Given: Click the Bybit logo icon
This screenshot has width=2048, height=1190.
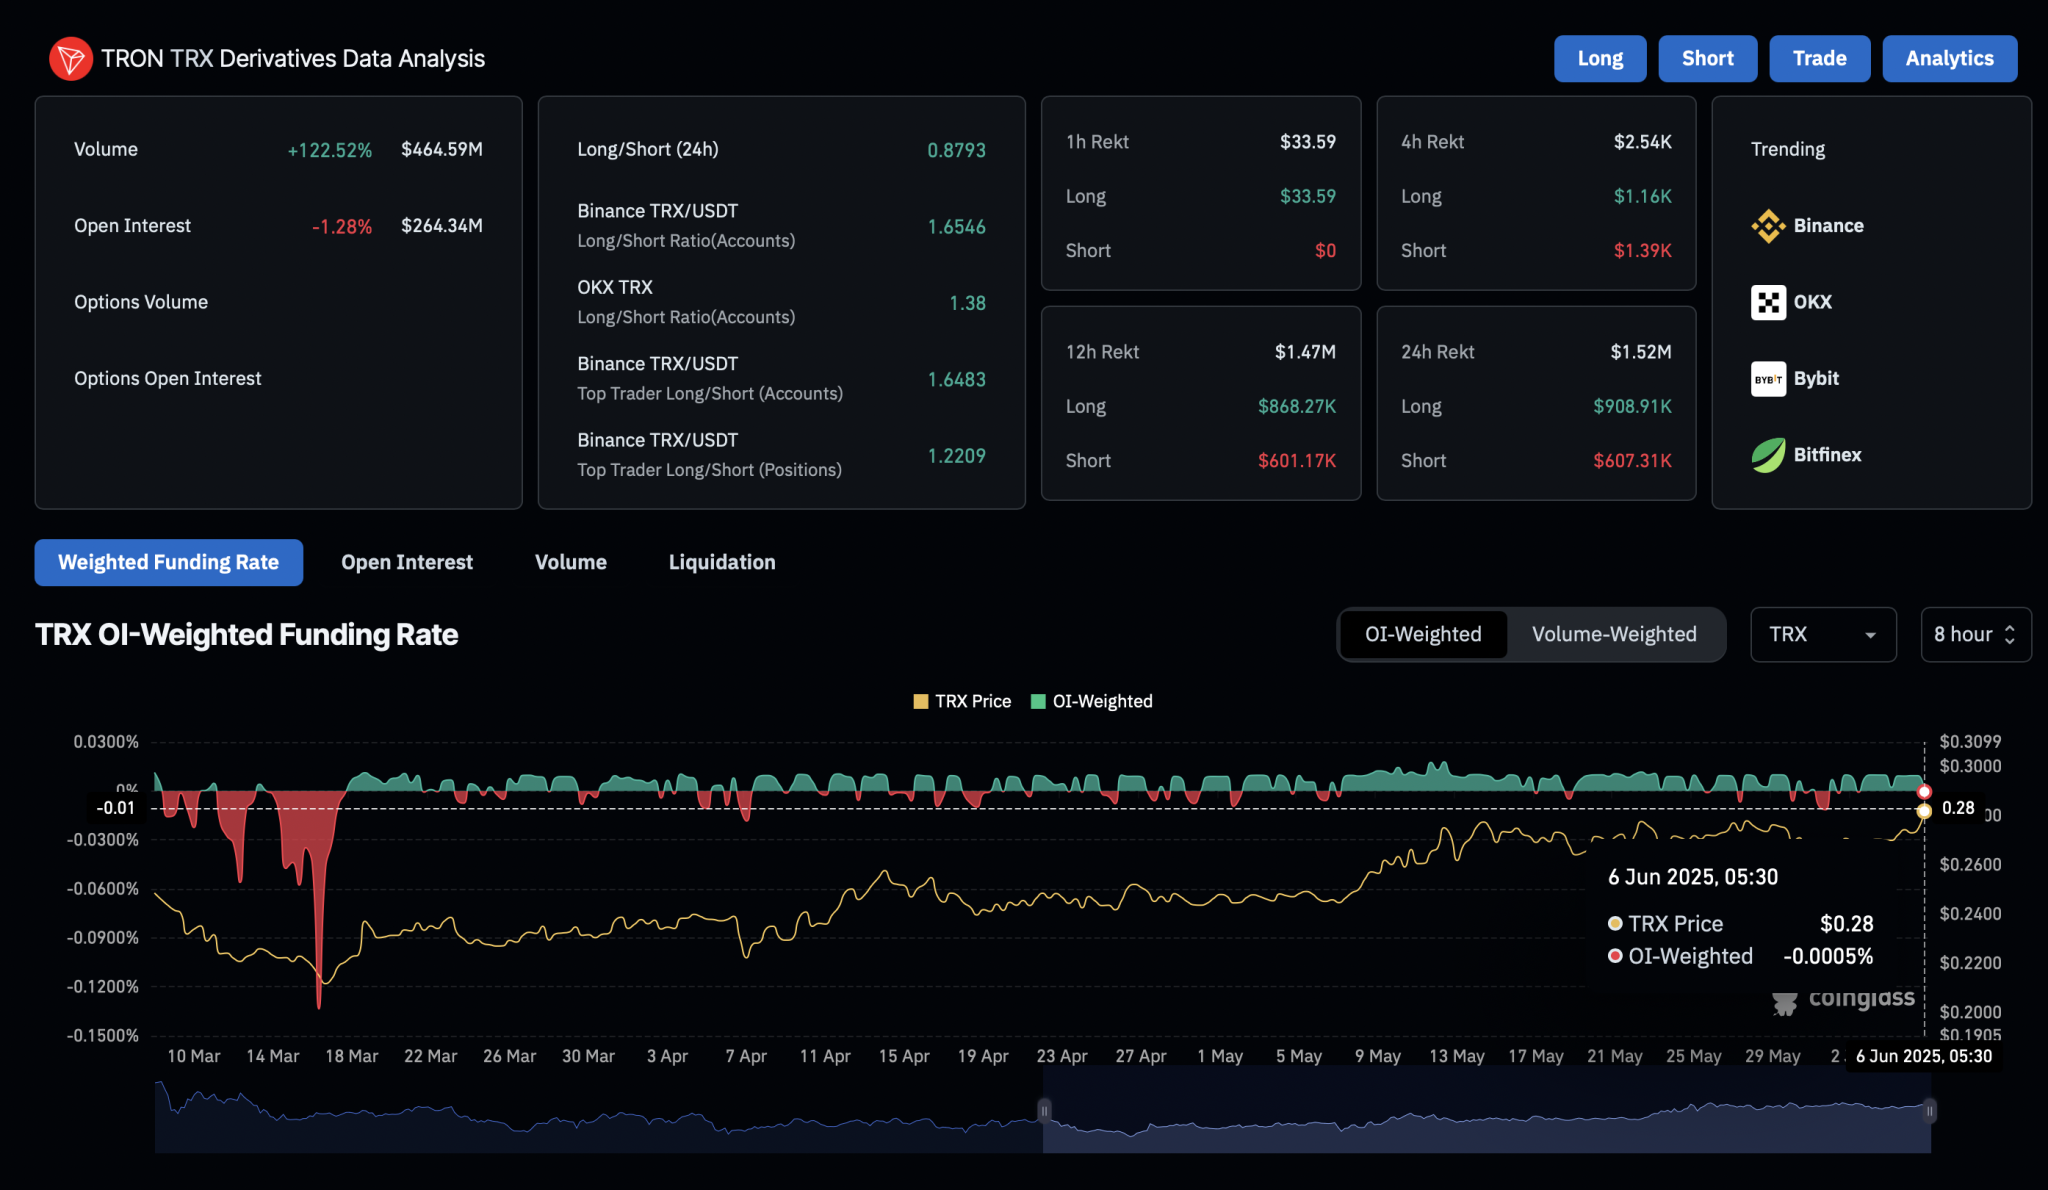Looking at the screenshot, I should click(x=1768, y=379).
